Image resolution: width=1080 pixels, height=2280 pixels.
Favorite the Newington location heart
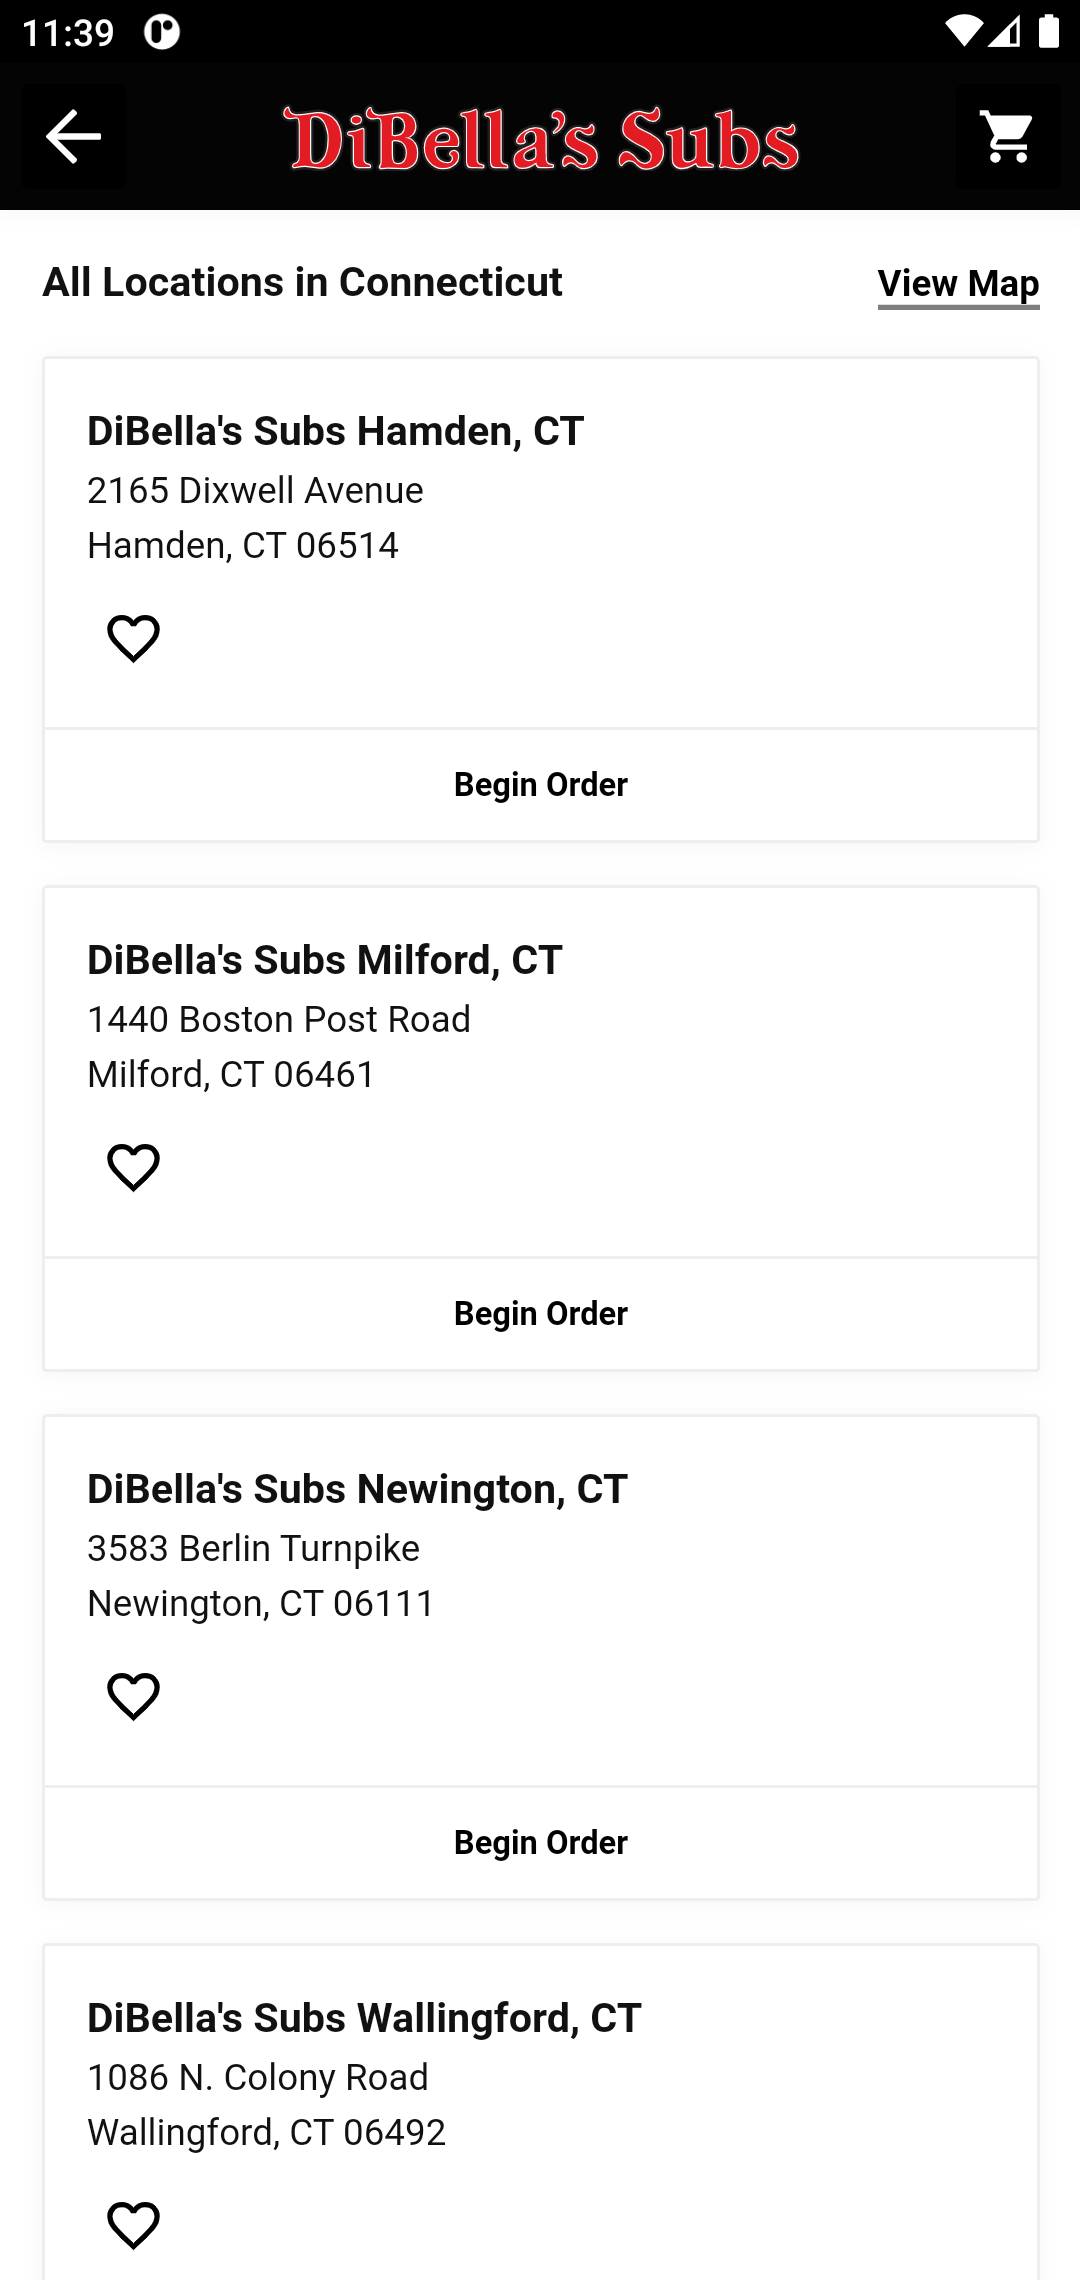click(134, 1696)
